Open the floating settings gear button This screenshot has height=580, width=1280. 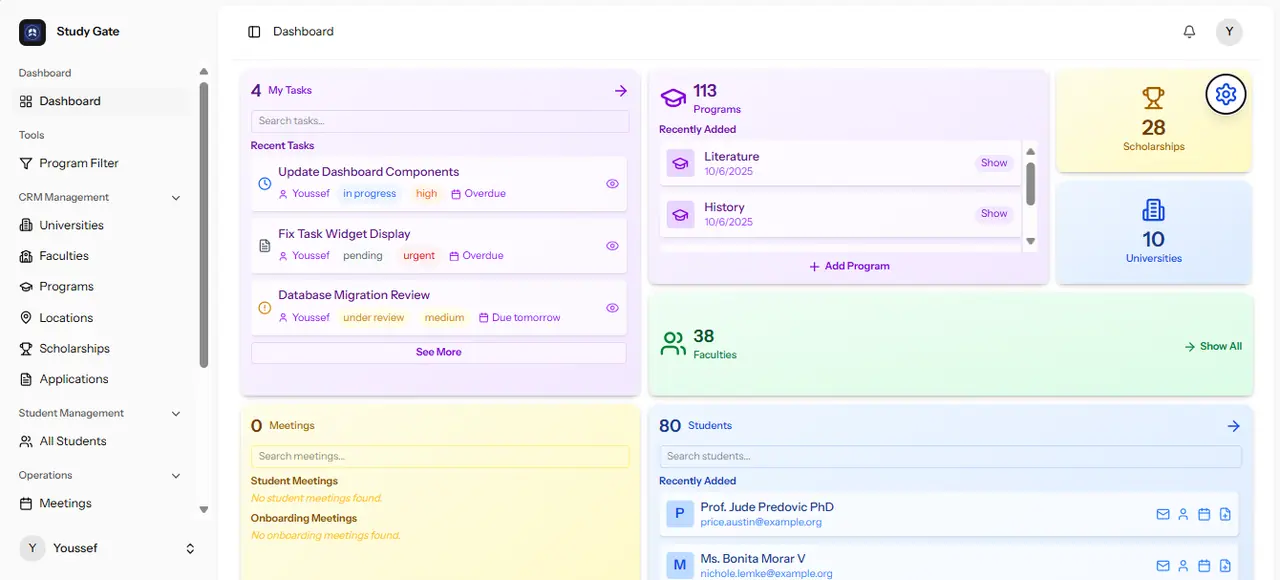1226,94
